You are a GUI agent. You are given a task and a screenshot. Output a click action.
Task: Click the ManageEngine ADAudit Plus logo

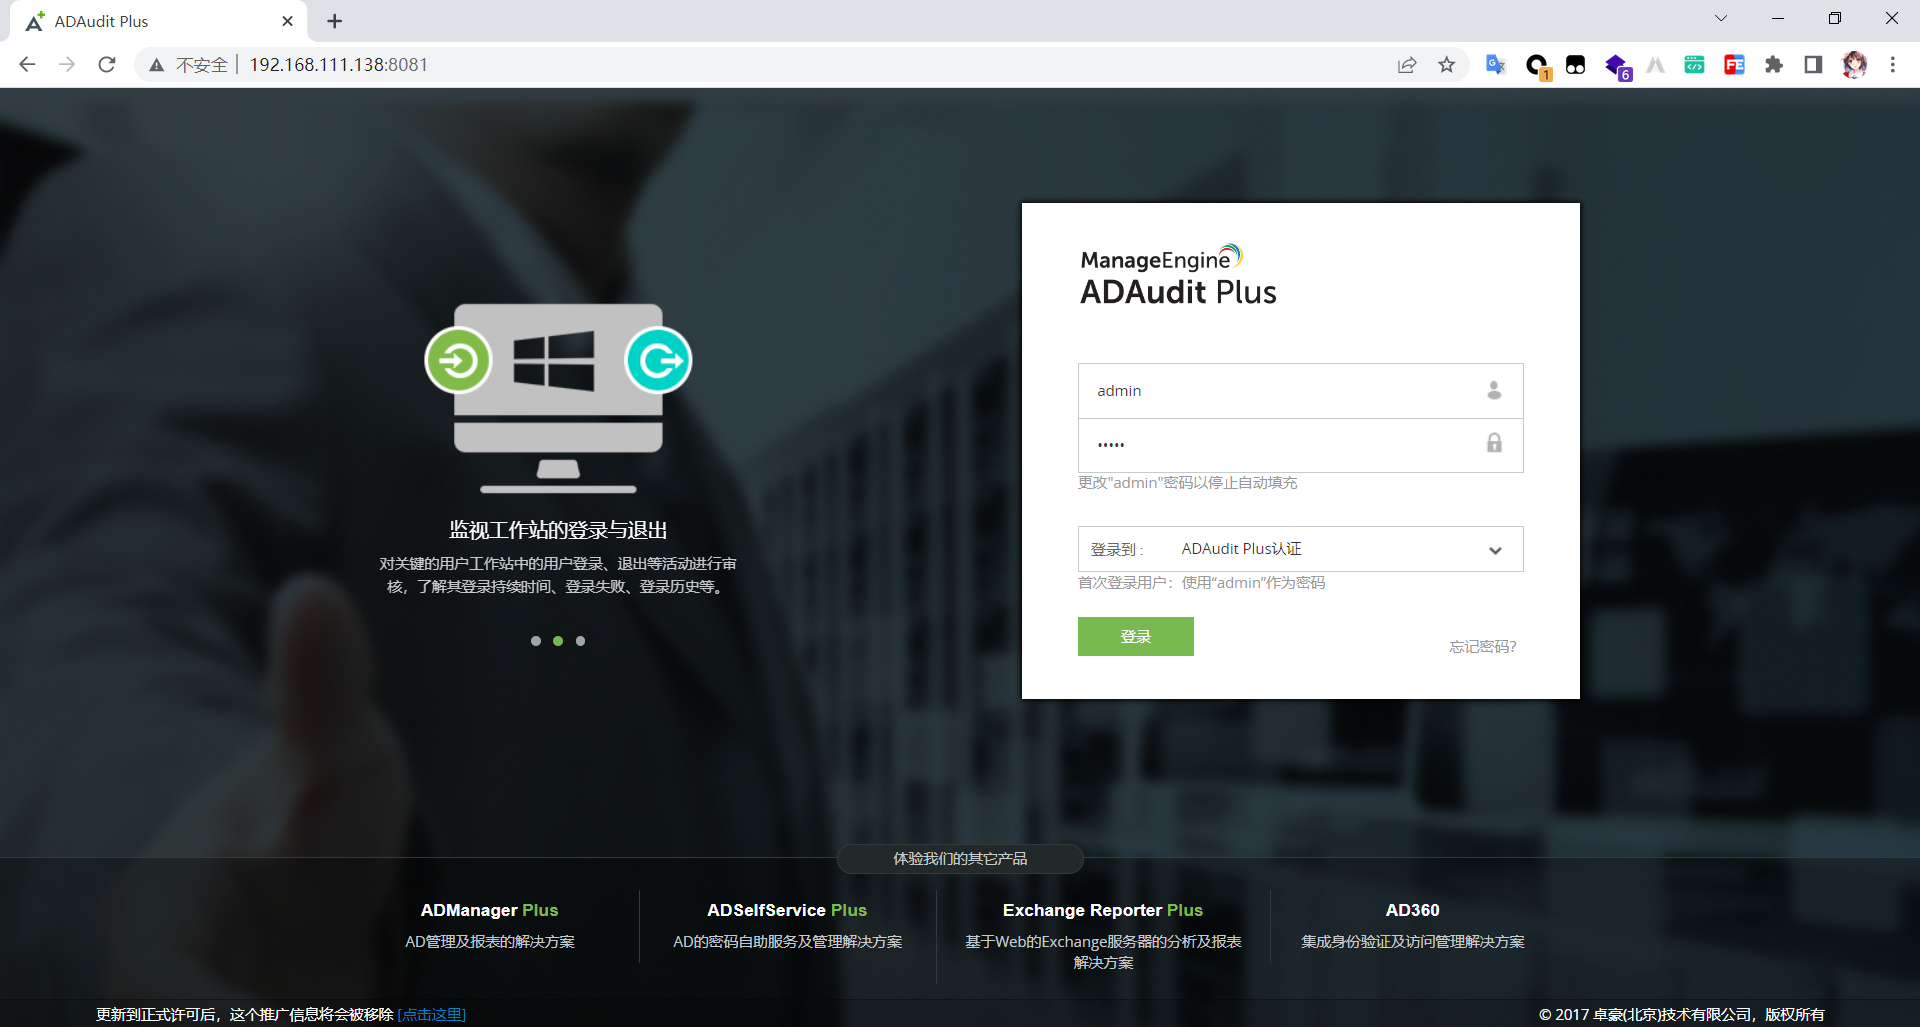point(1178,275)
